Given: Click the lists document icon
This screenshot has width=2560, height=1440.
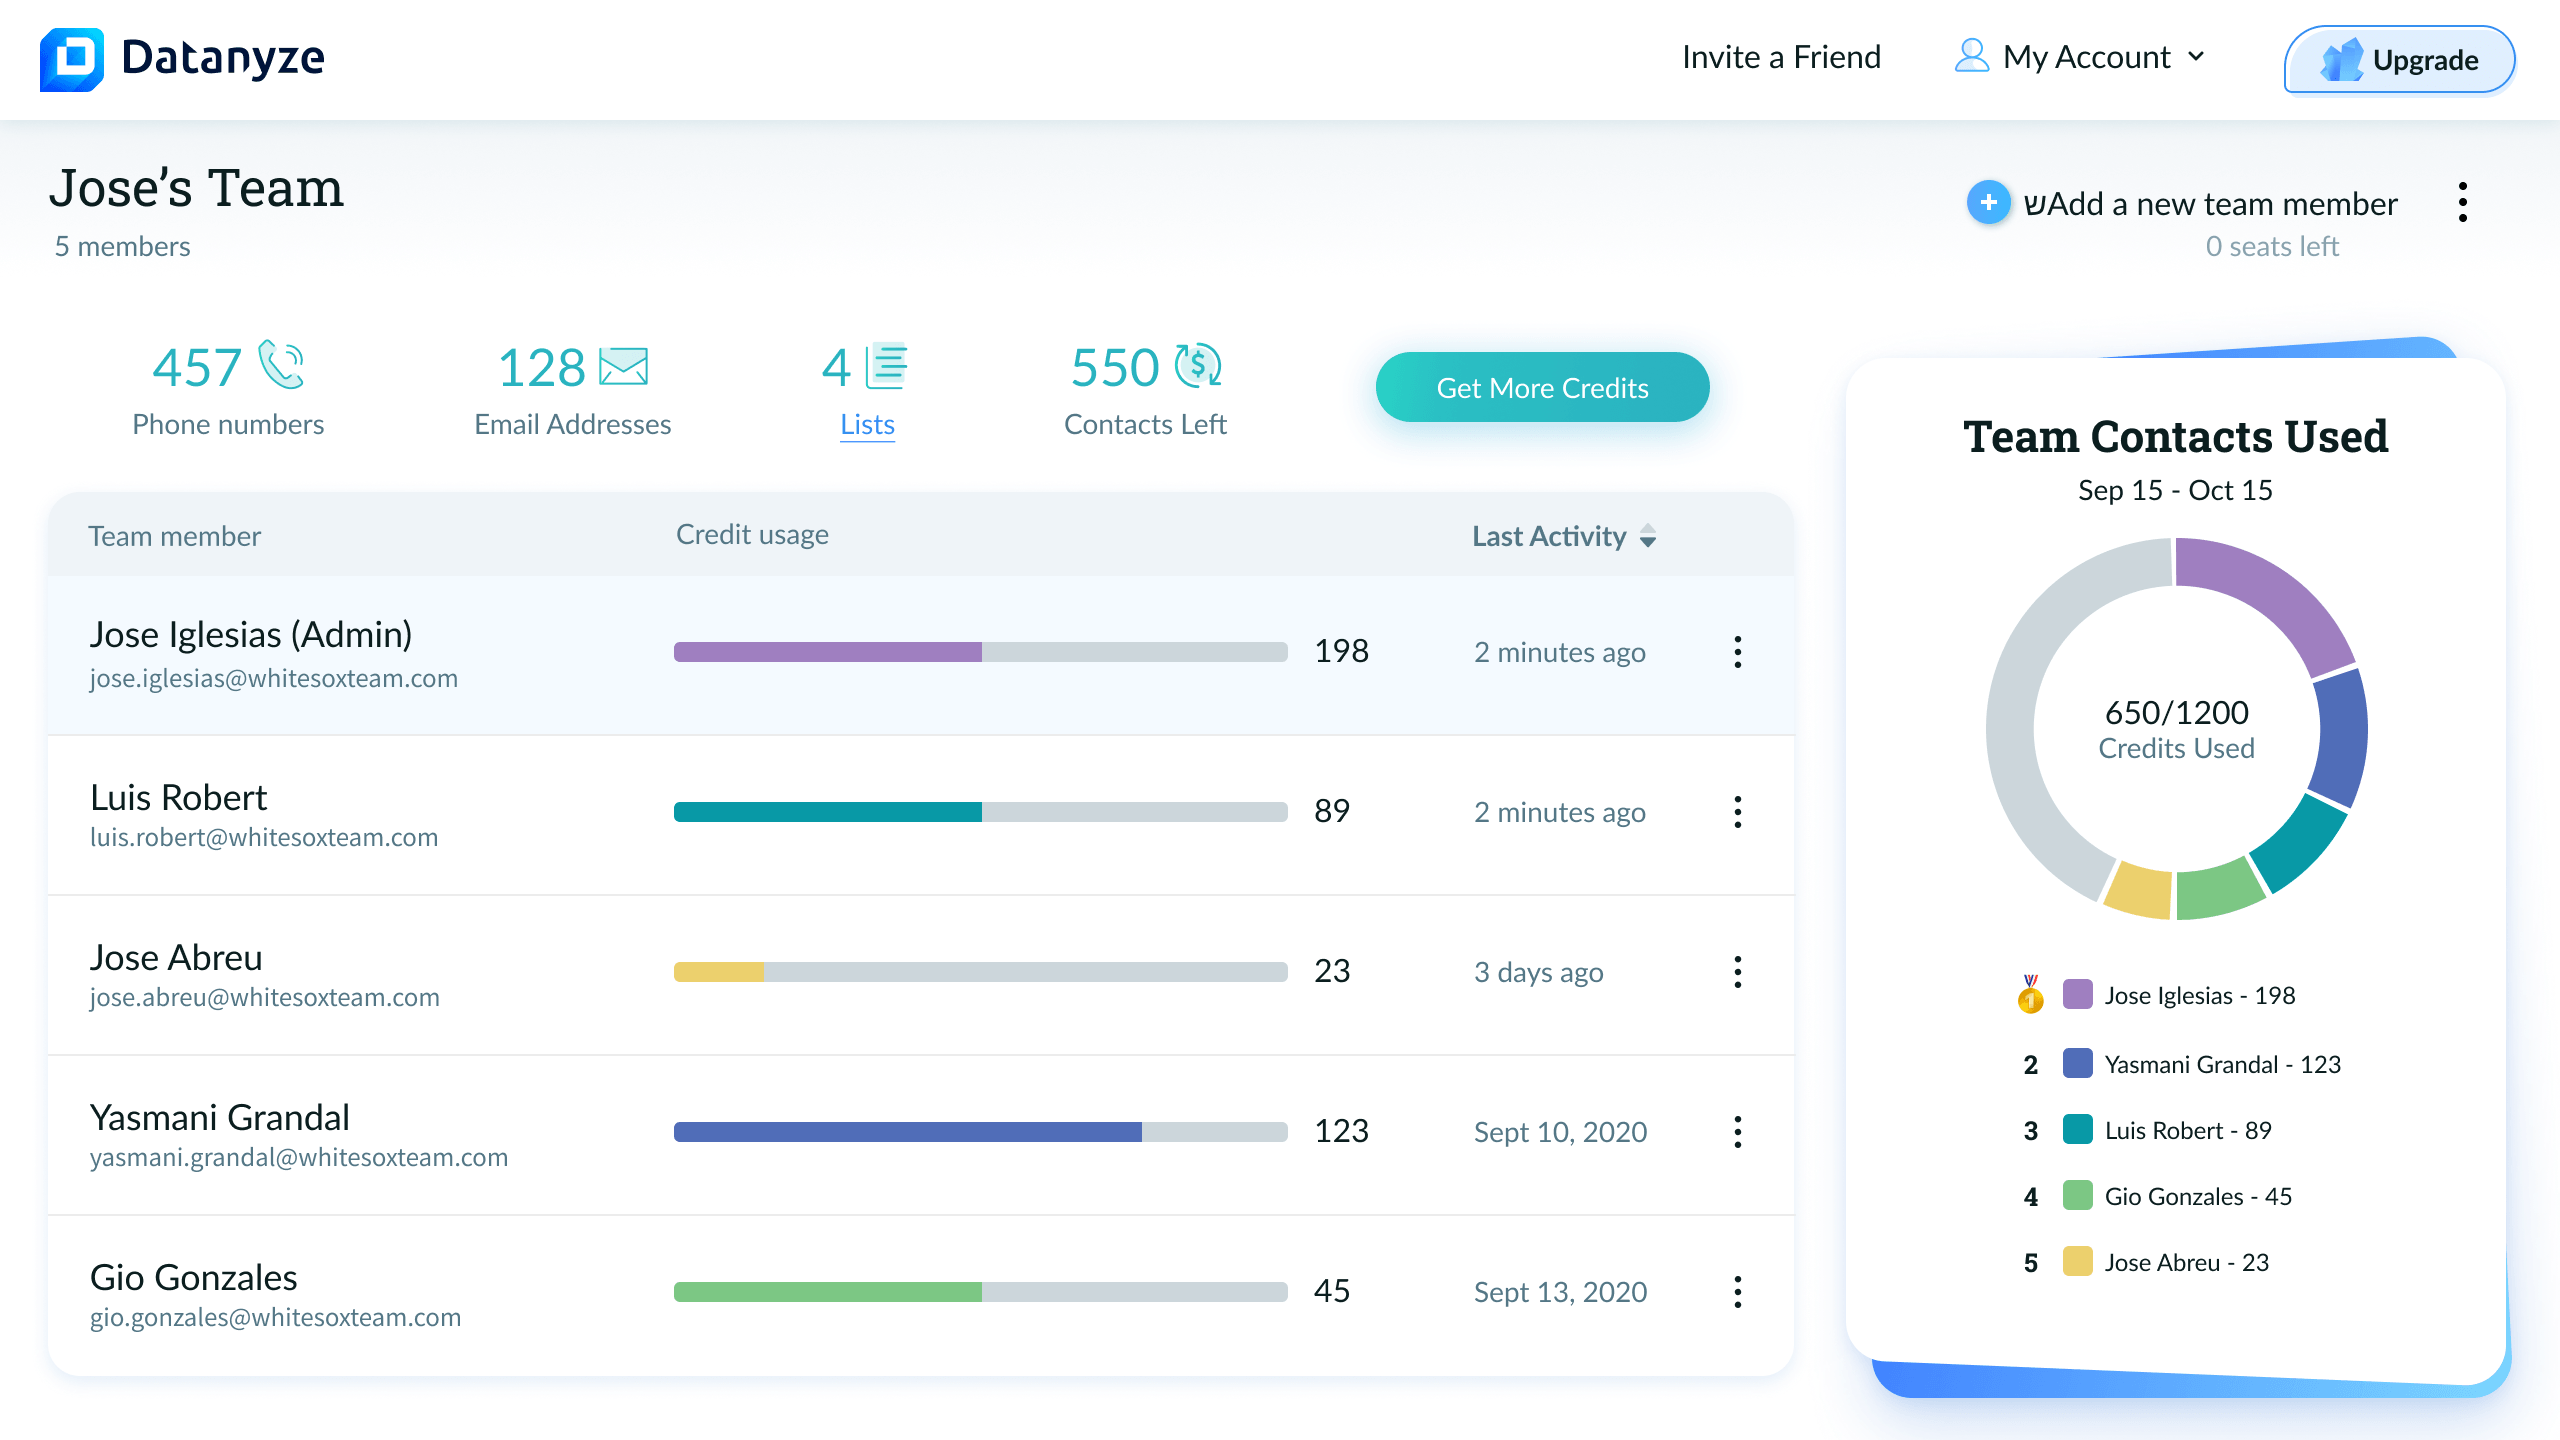Looking at the screenshot, I should pyautogui.click(x=887, y=366).
